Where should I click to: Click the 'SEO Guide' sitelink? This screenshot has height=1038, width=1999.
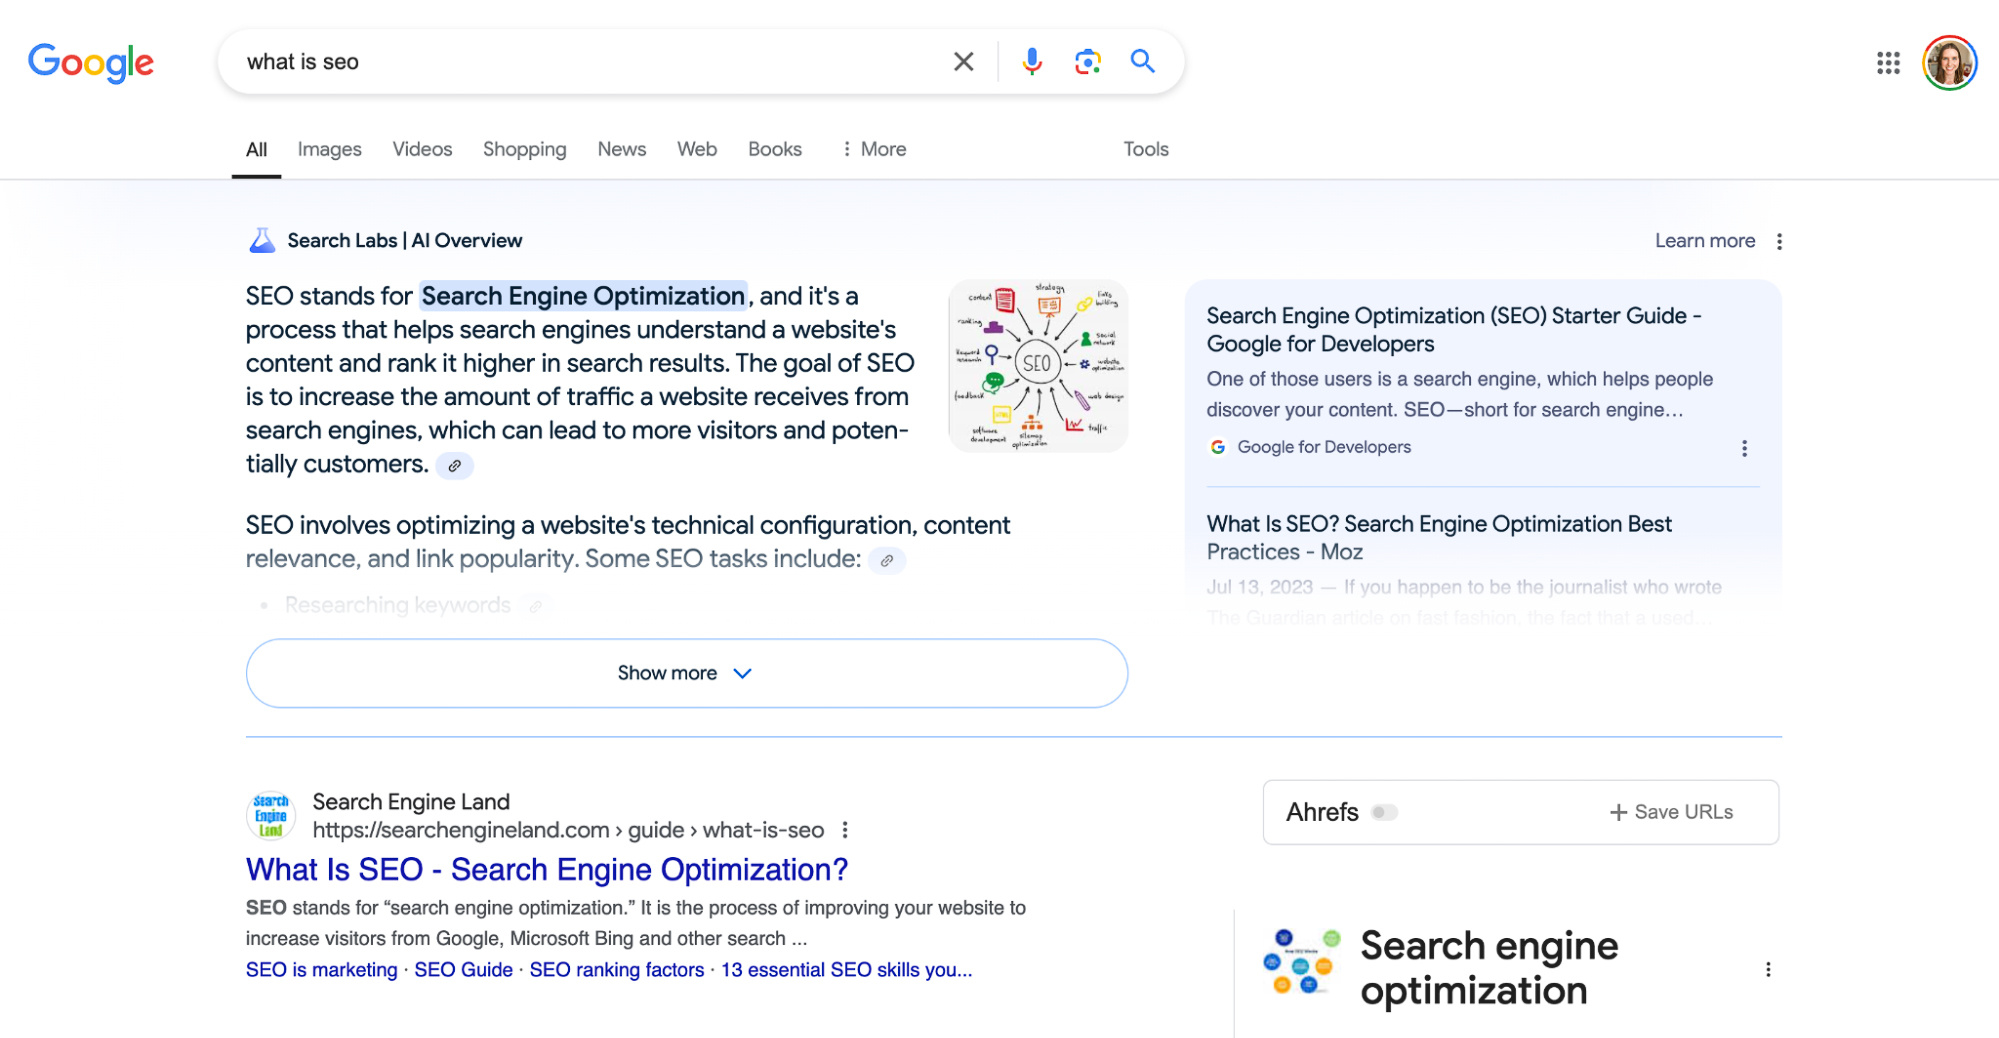point(463,970)
